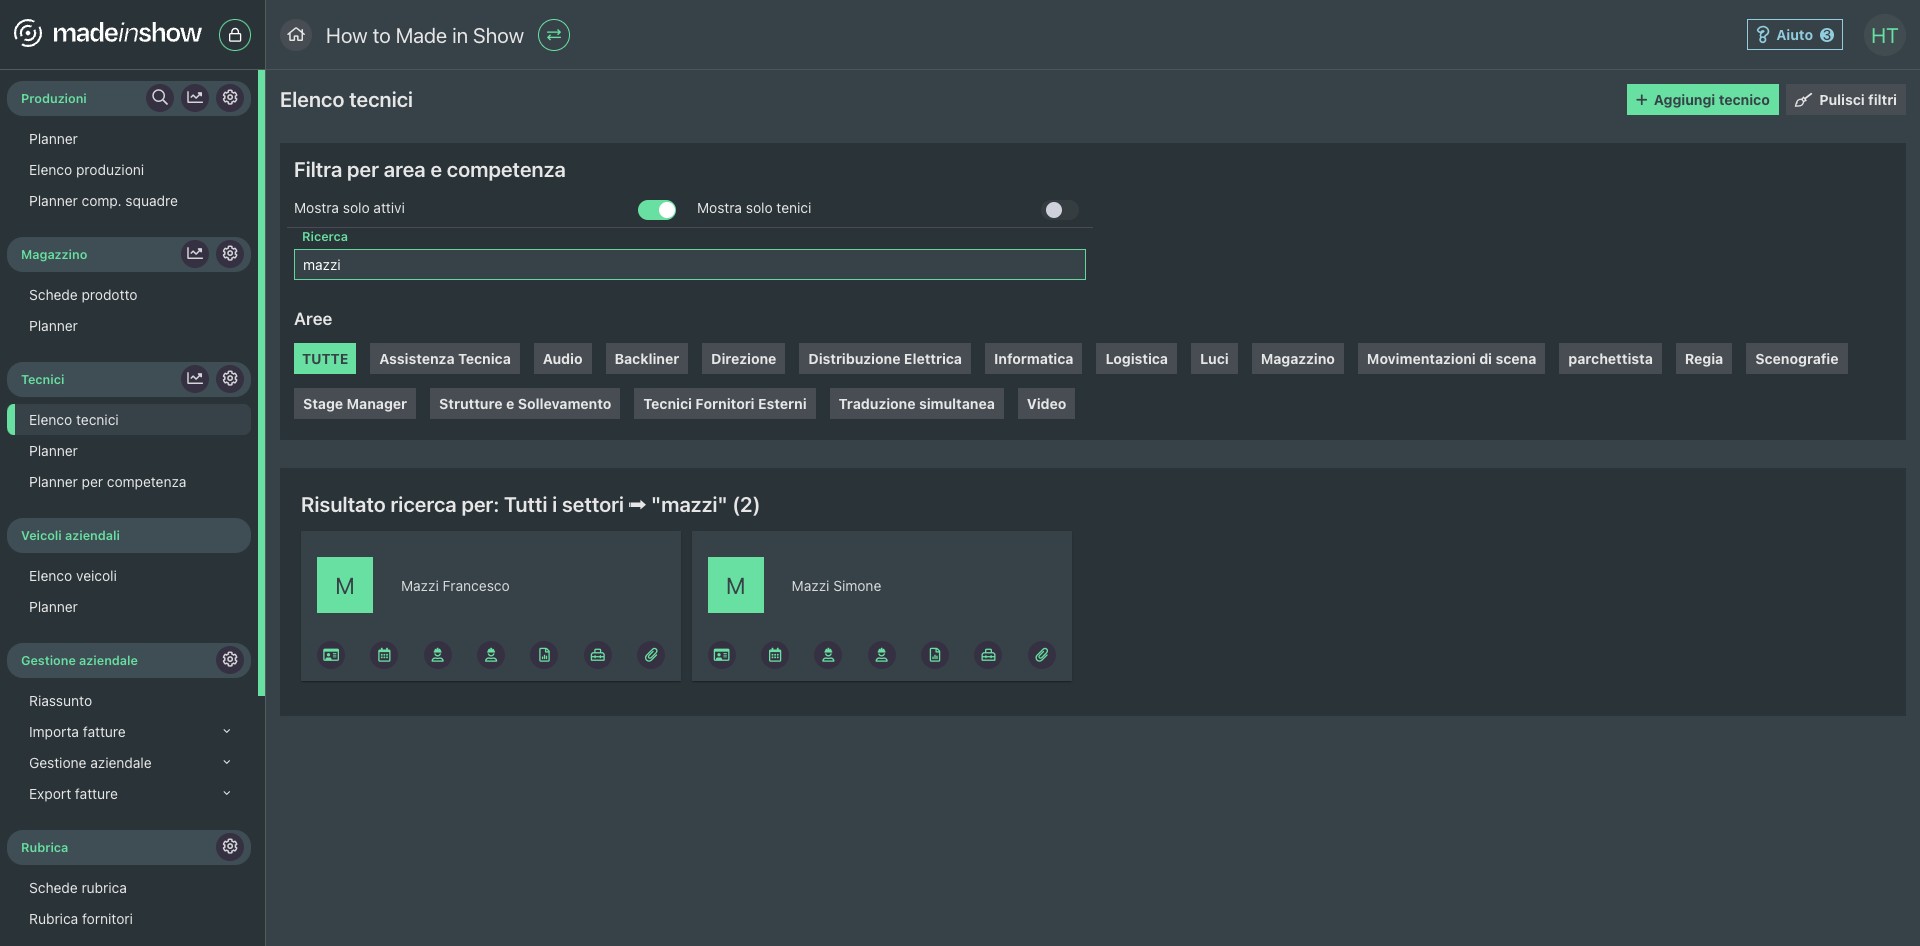Image resolution: width=1920 pixels, height=946 pixels.
Task: Expand the Gestione aziendale sidebar item chevron
Action: (x=226, y=763)
